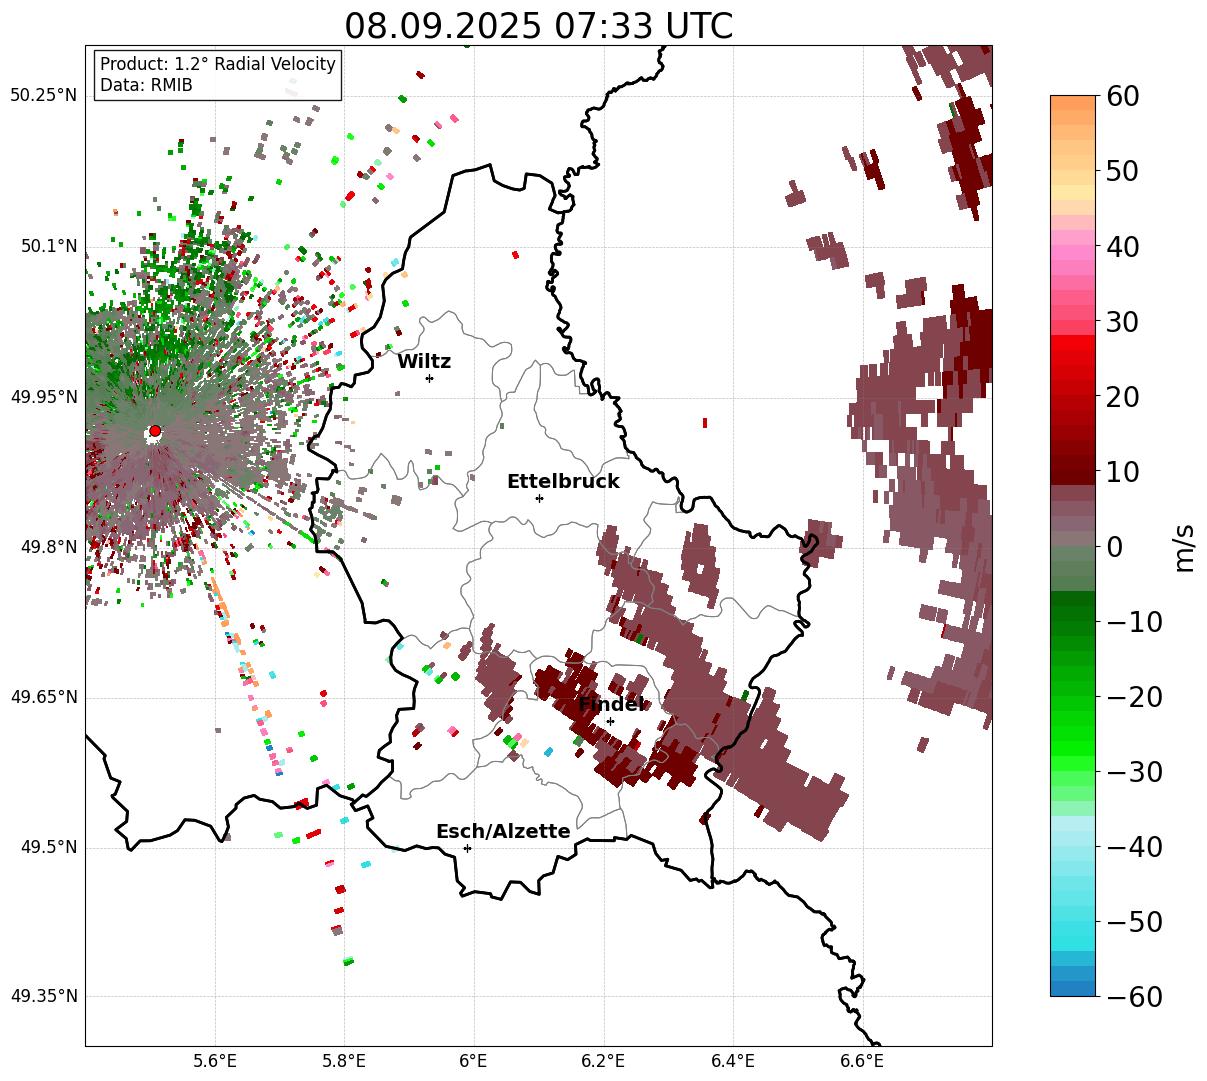This screenshot has height=1081, width=1207.
Task: Click the 50.1°N latitude tick label
Action: click(x=50, y=246)
